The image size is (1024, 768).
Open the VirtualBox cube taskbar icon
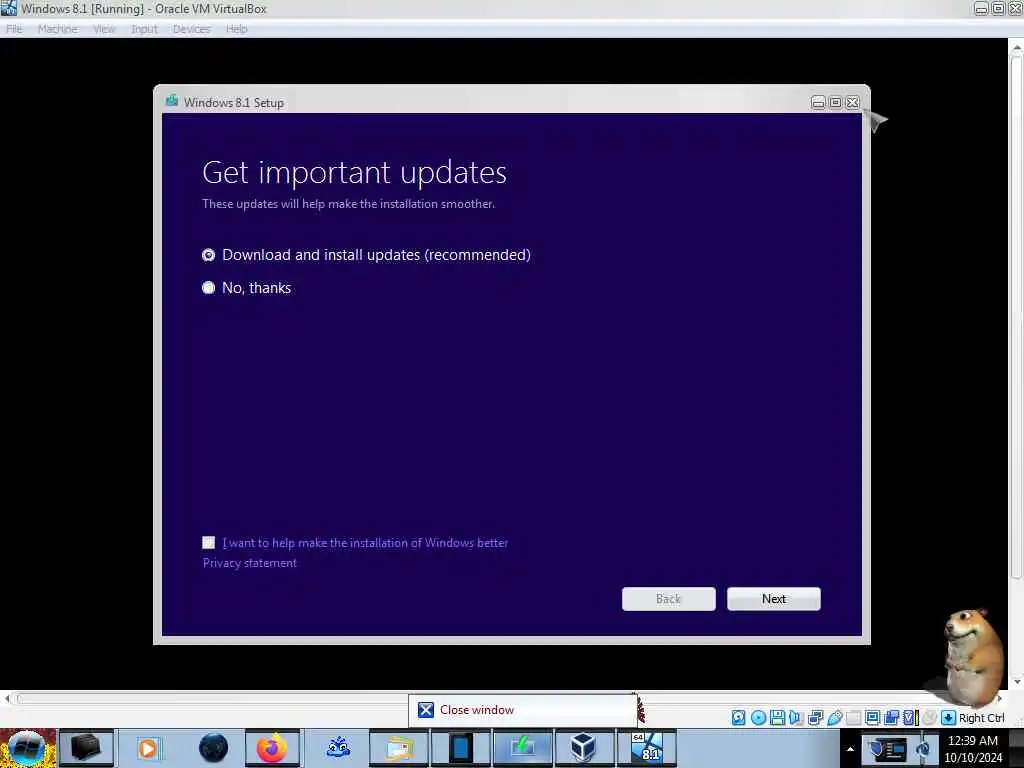click(583, 748)
